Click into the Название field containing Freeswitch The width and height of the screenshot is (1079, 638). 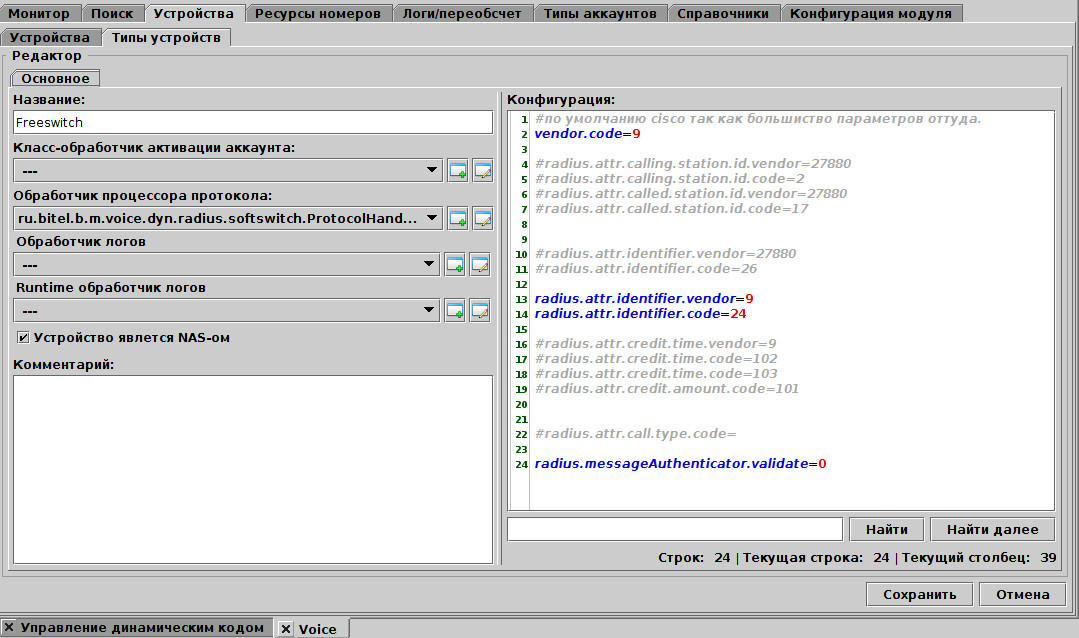pos(252,122)
